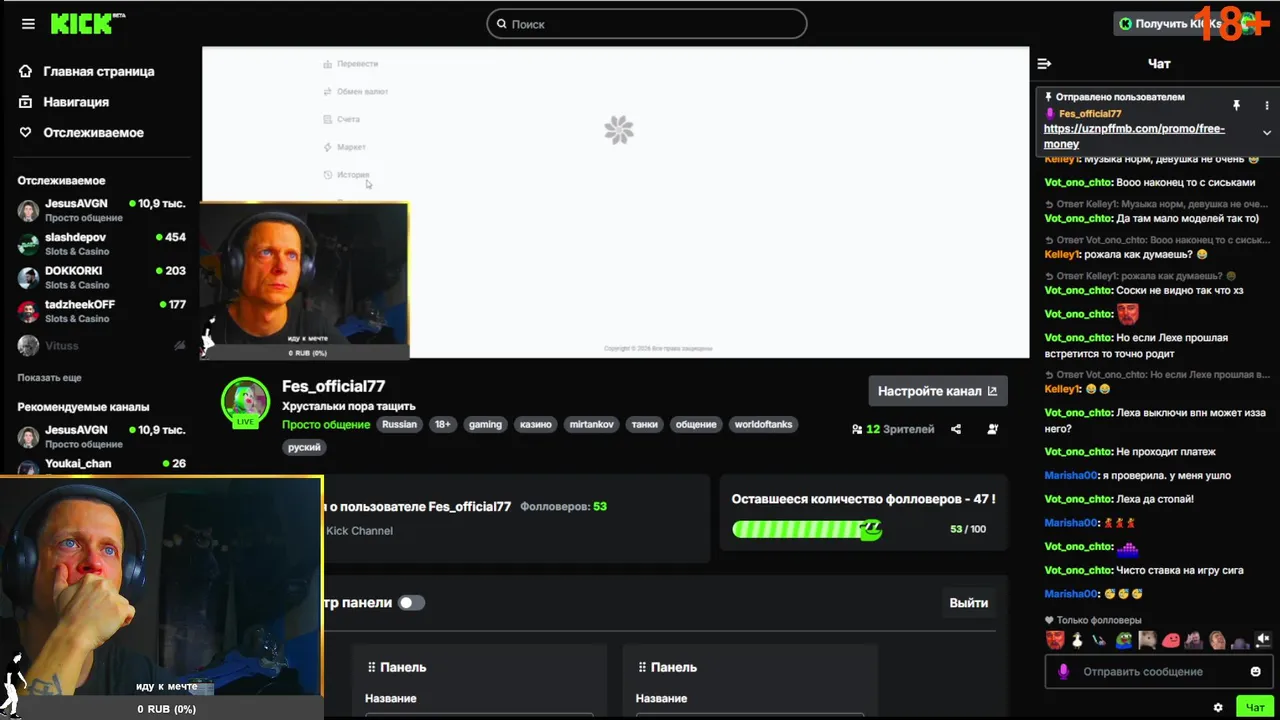
Task: Click the 12 Зрителей viewer count
Action: 893,429
